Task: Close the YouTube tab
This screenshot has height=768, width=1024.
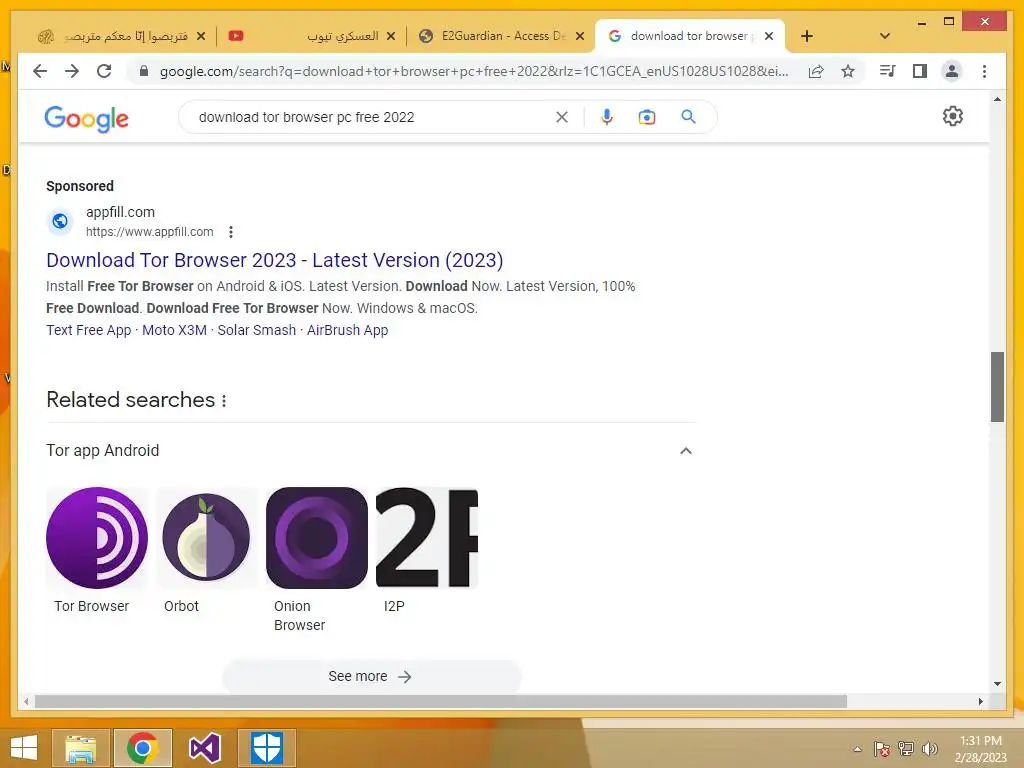Action: point(391,36)
